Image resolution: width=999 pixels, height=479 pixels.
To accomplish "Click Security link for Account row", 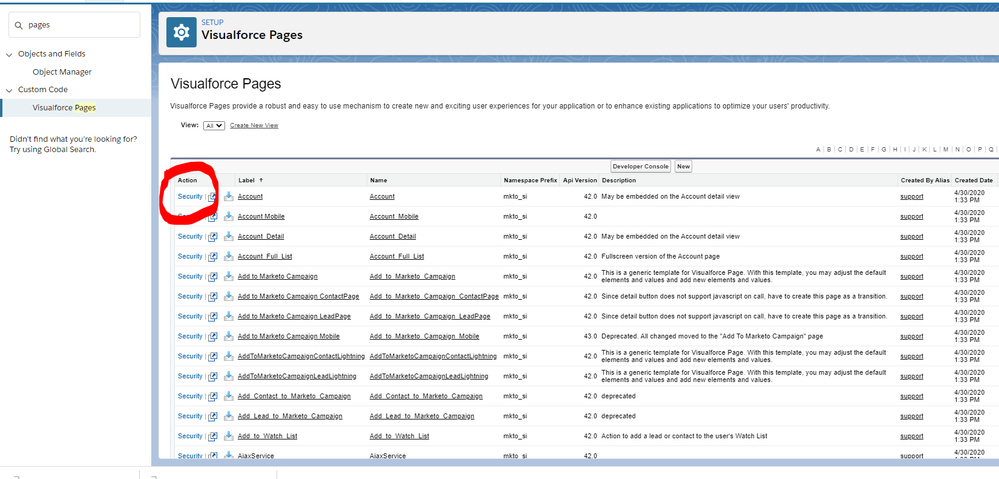I will (x=190, y=197).
